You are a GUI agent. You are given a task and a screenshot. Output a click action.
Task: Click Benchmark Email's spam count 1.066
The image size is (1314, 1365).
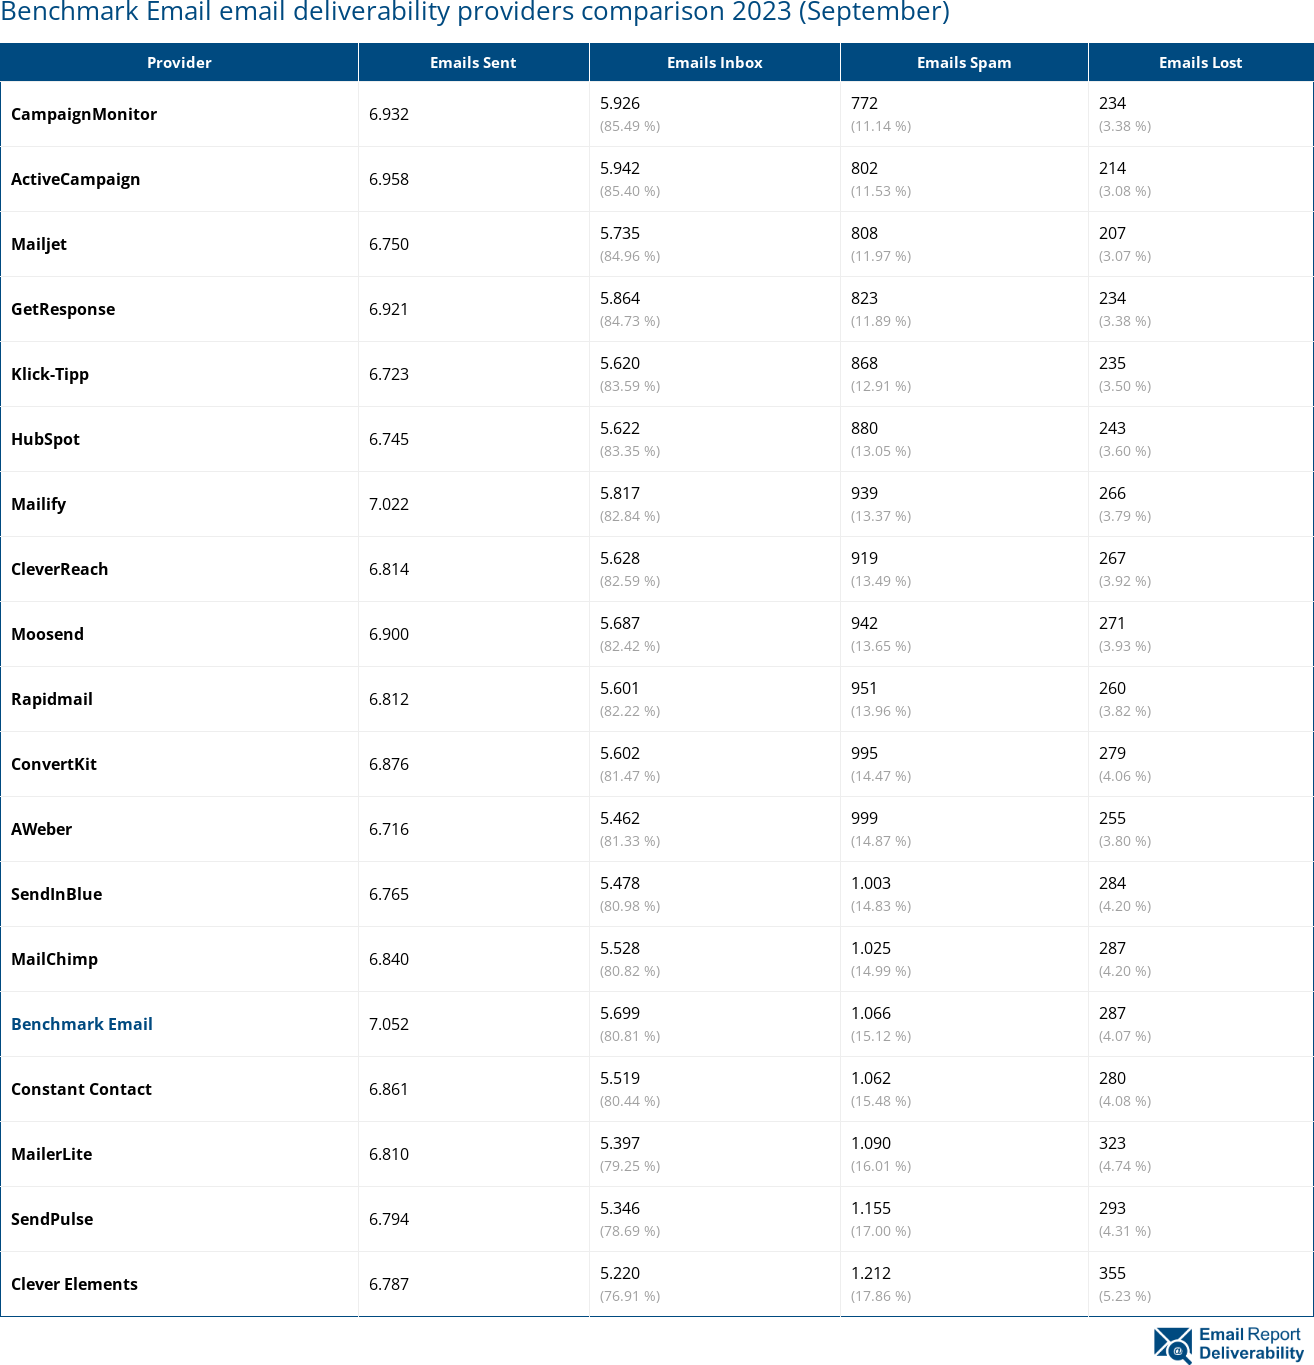pos(871,1013)
